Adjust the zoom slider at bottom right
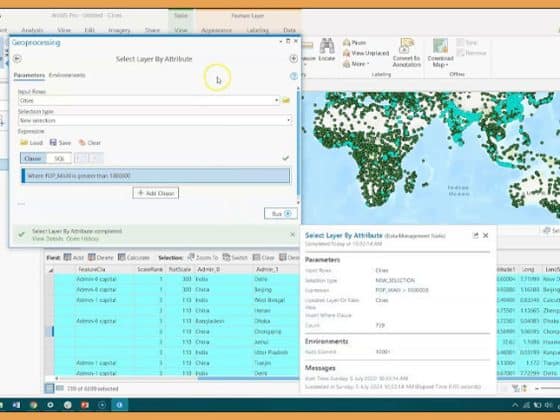Viewport: 560px width, 420px height. click(549, 388)
